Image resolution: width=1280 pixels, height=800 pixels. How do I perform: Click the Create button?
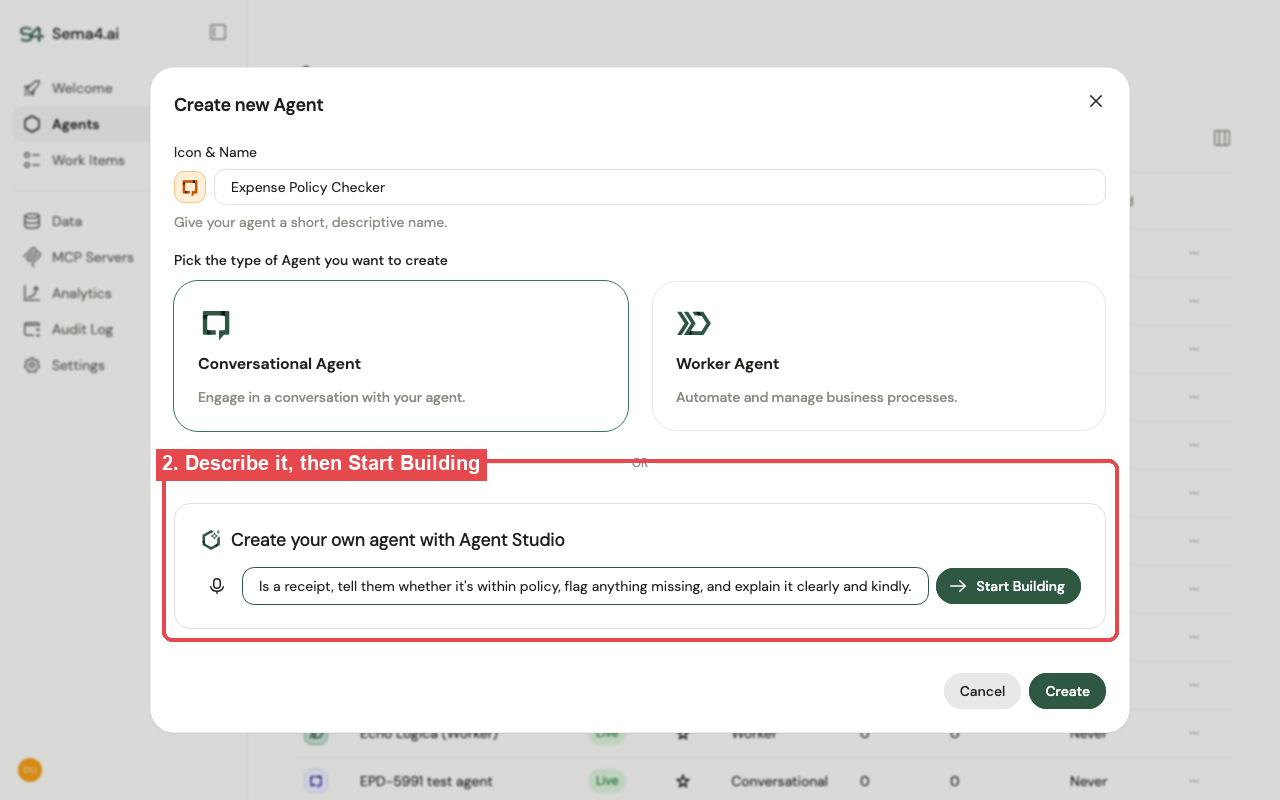(x=1067, y=691)
